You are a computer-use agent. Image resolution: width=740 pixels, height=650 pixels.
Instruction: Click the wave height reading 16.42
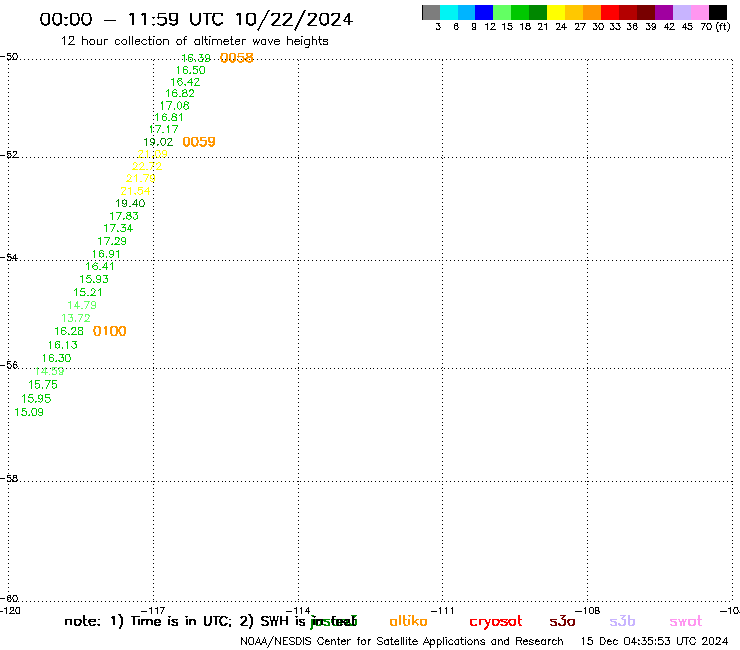pos(185,82)
